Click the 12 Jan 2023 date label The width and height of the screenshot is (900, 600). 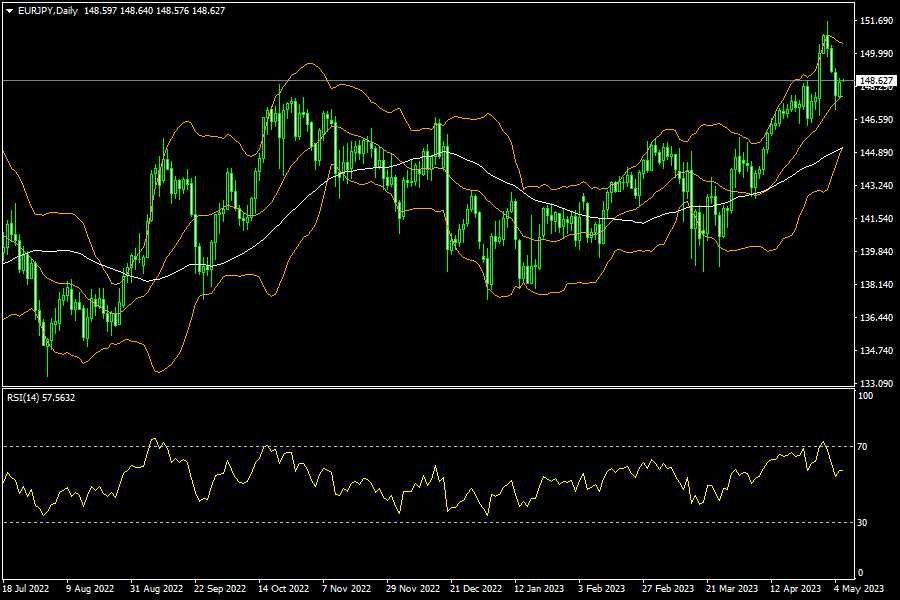click(x=539, y=589)
